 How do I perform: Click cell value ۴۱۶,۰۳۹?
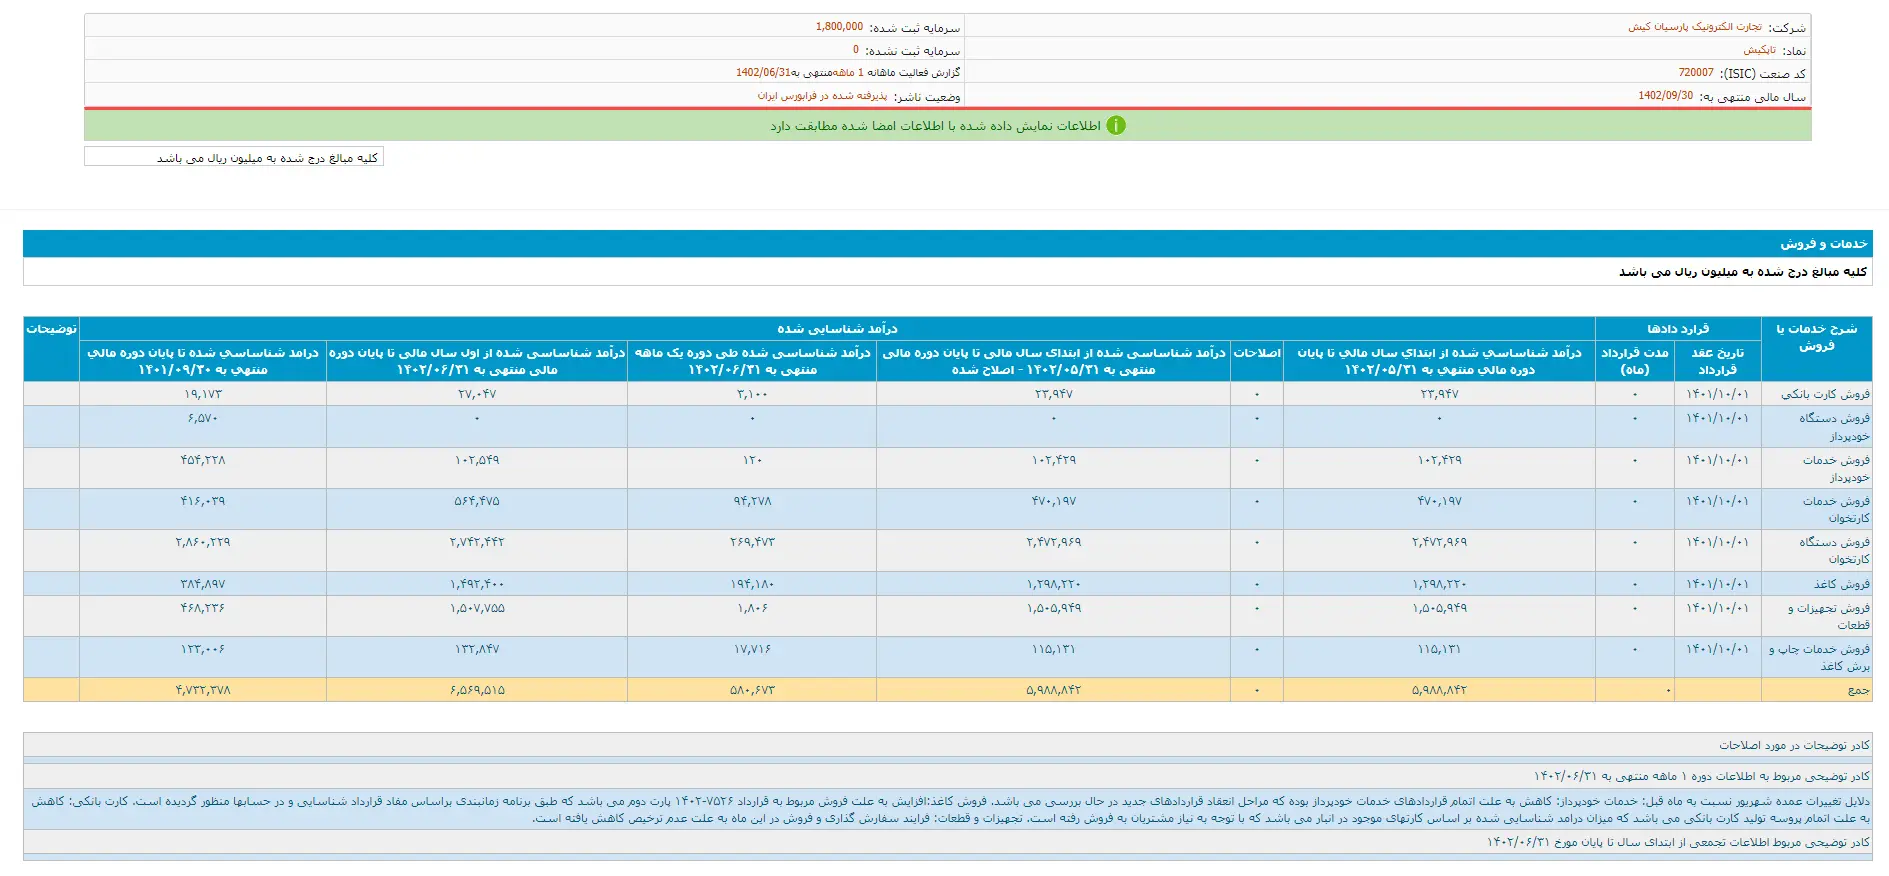[x=203, y=501]
